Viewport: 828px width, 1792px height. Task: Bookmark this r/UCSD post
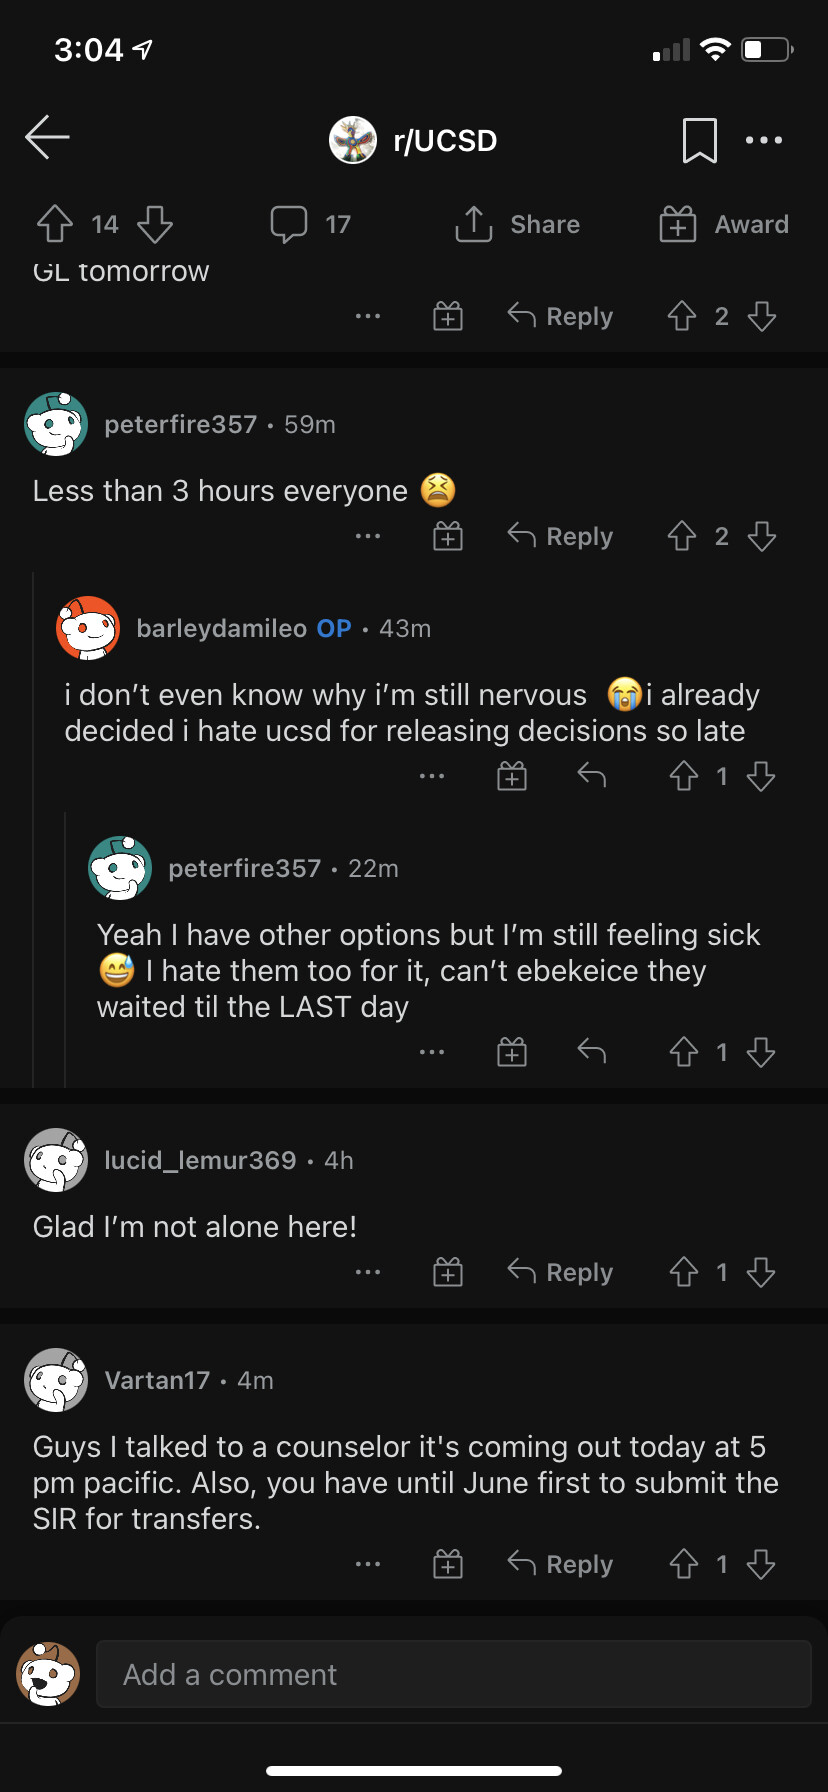click(699, 140)
